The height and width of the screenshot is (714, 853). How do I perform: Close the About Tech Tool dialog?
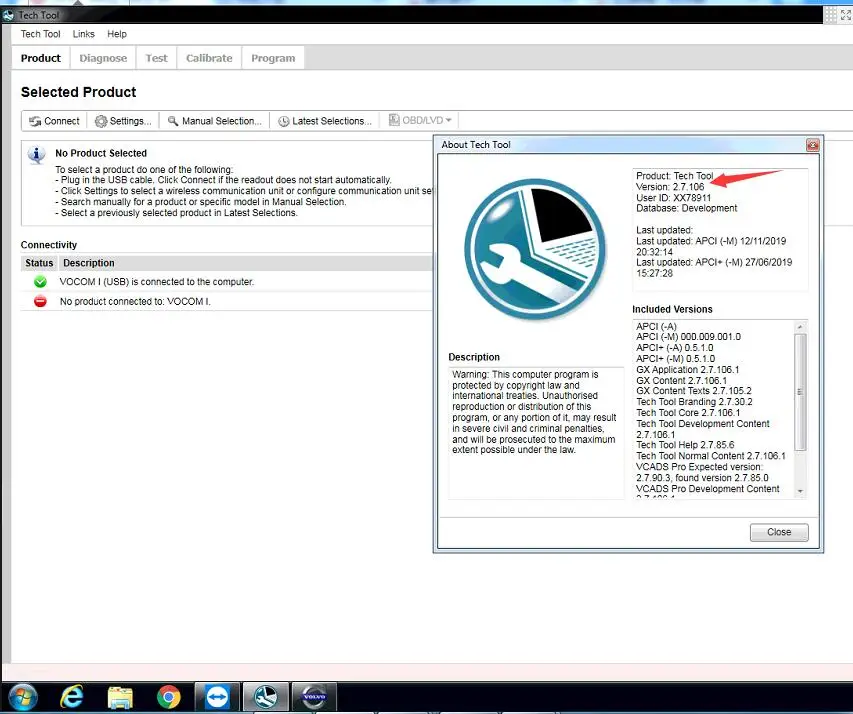pos(779,532)
